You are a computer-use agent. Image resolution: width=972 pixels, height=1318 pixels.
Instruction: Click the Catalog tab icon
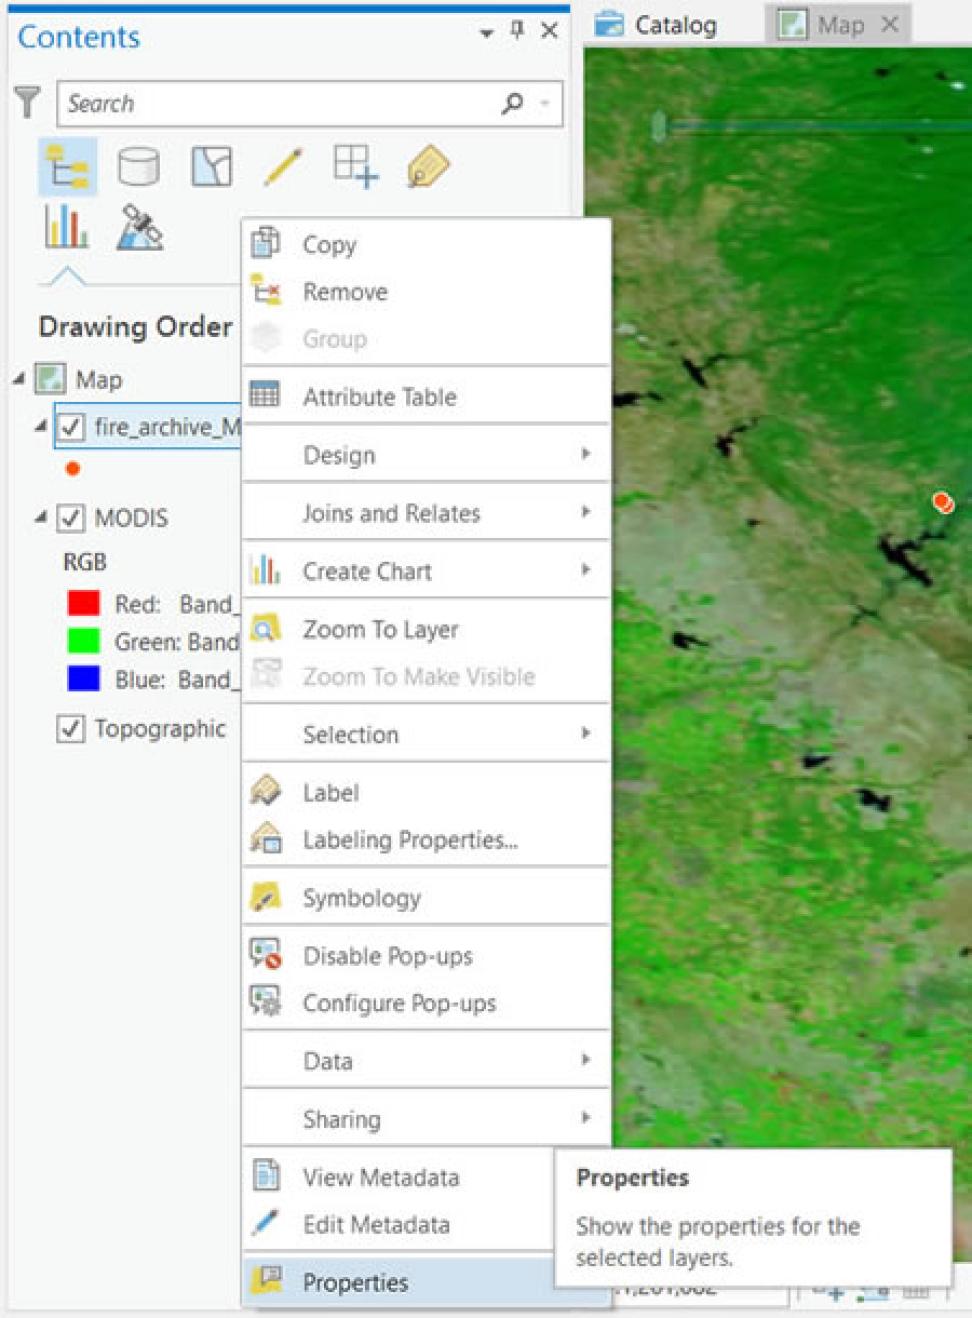pyautogui.click(x=608, y=25)
